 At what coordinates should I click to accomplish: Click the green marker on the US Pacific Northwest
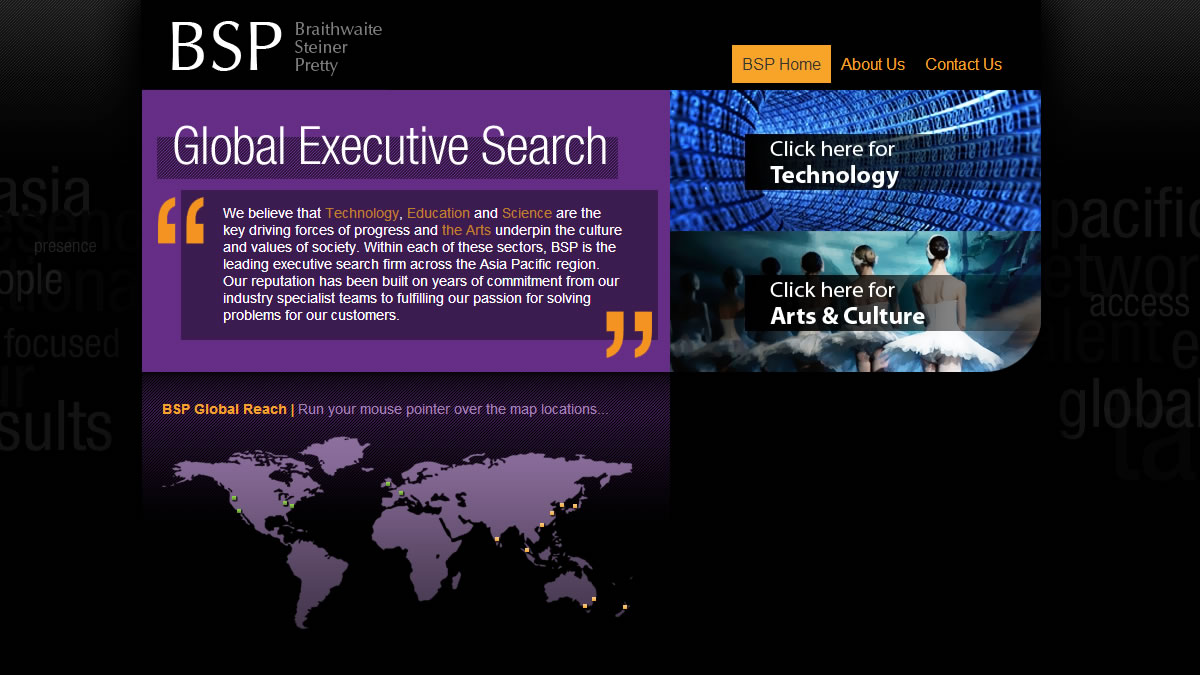tap(234, 498)
